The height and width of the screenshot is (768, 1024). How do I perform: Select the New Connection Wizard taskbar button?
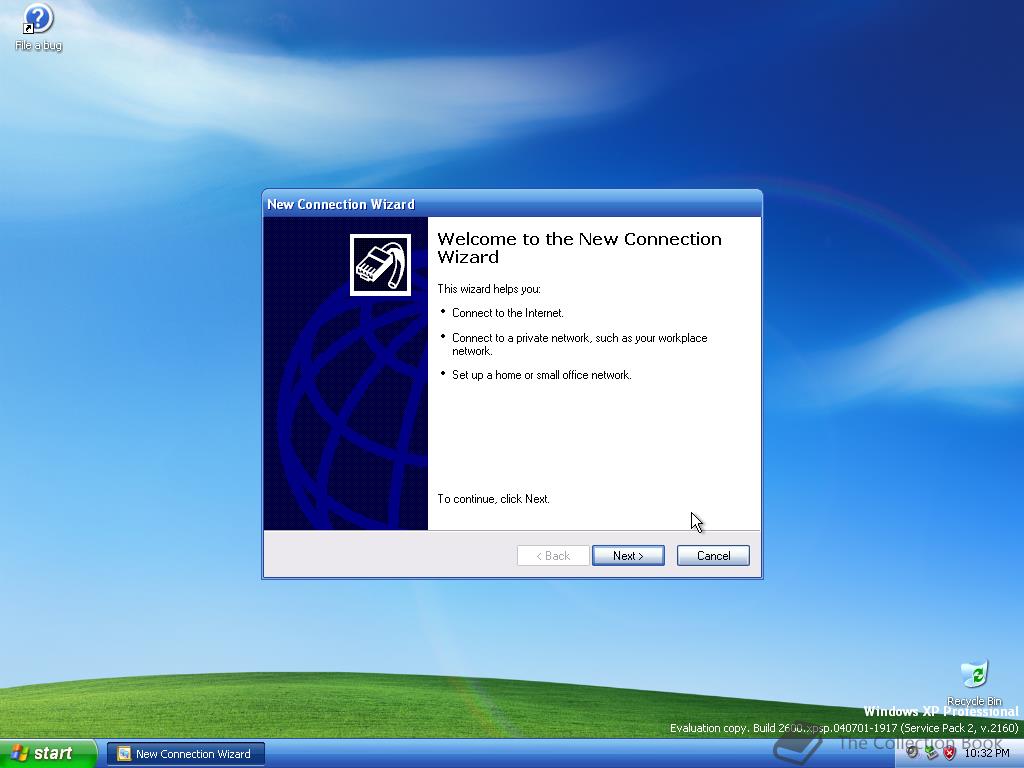[186, 754]
